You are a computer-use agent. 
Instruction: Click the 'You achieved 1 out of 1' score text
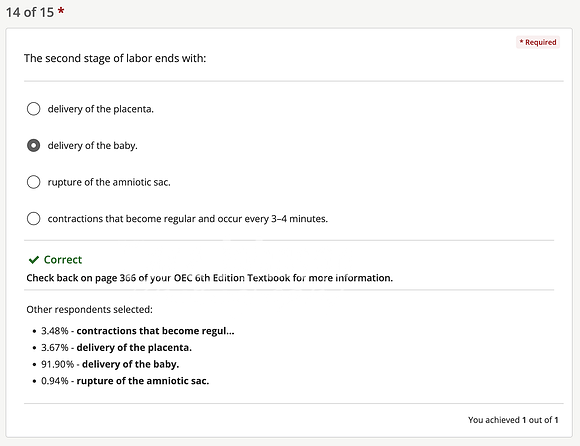[513, 420]
